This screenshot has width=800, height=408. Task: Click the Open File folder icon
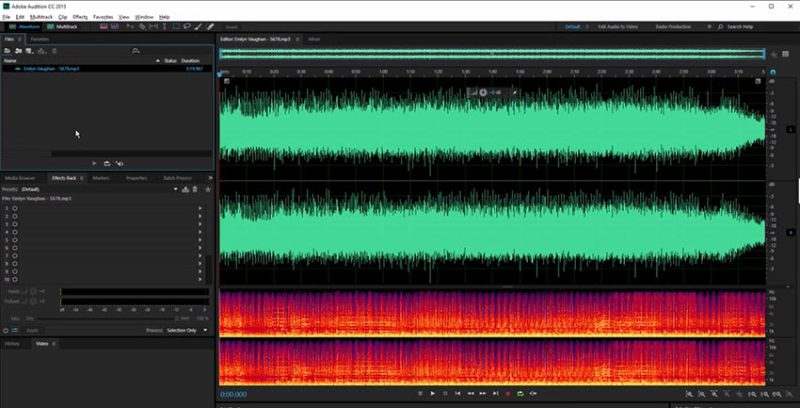[8, 49]
